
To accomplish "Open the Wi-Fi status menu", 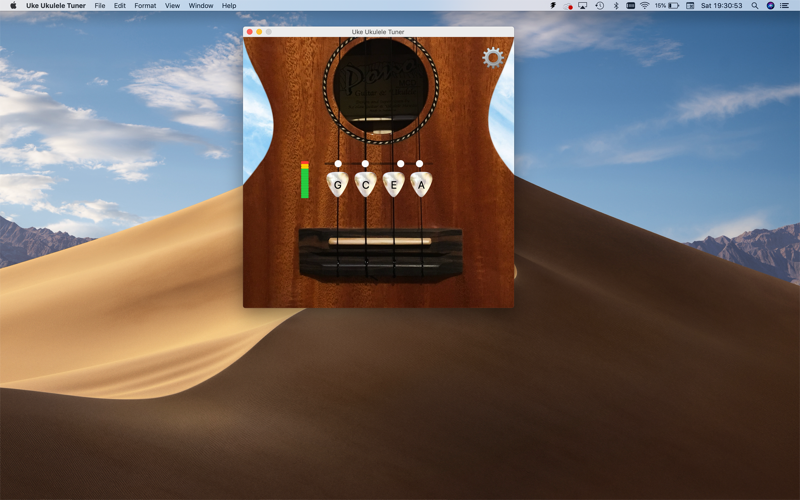I will pyautogui.click(x=644, y=6).
